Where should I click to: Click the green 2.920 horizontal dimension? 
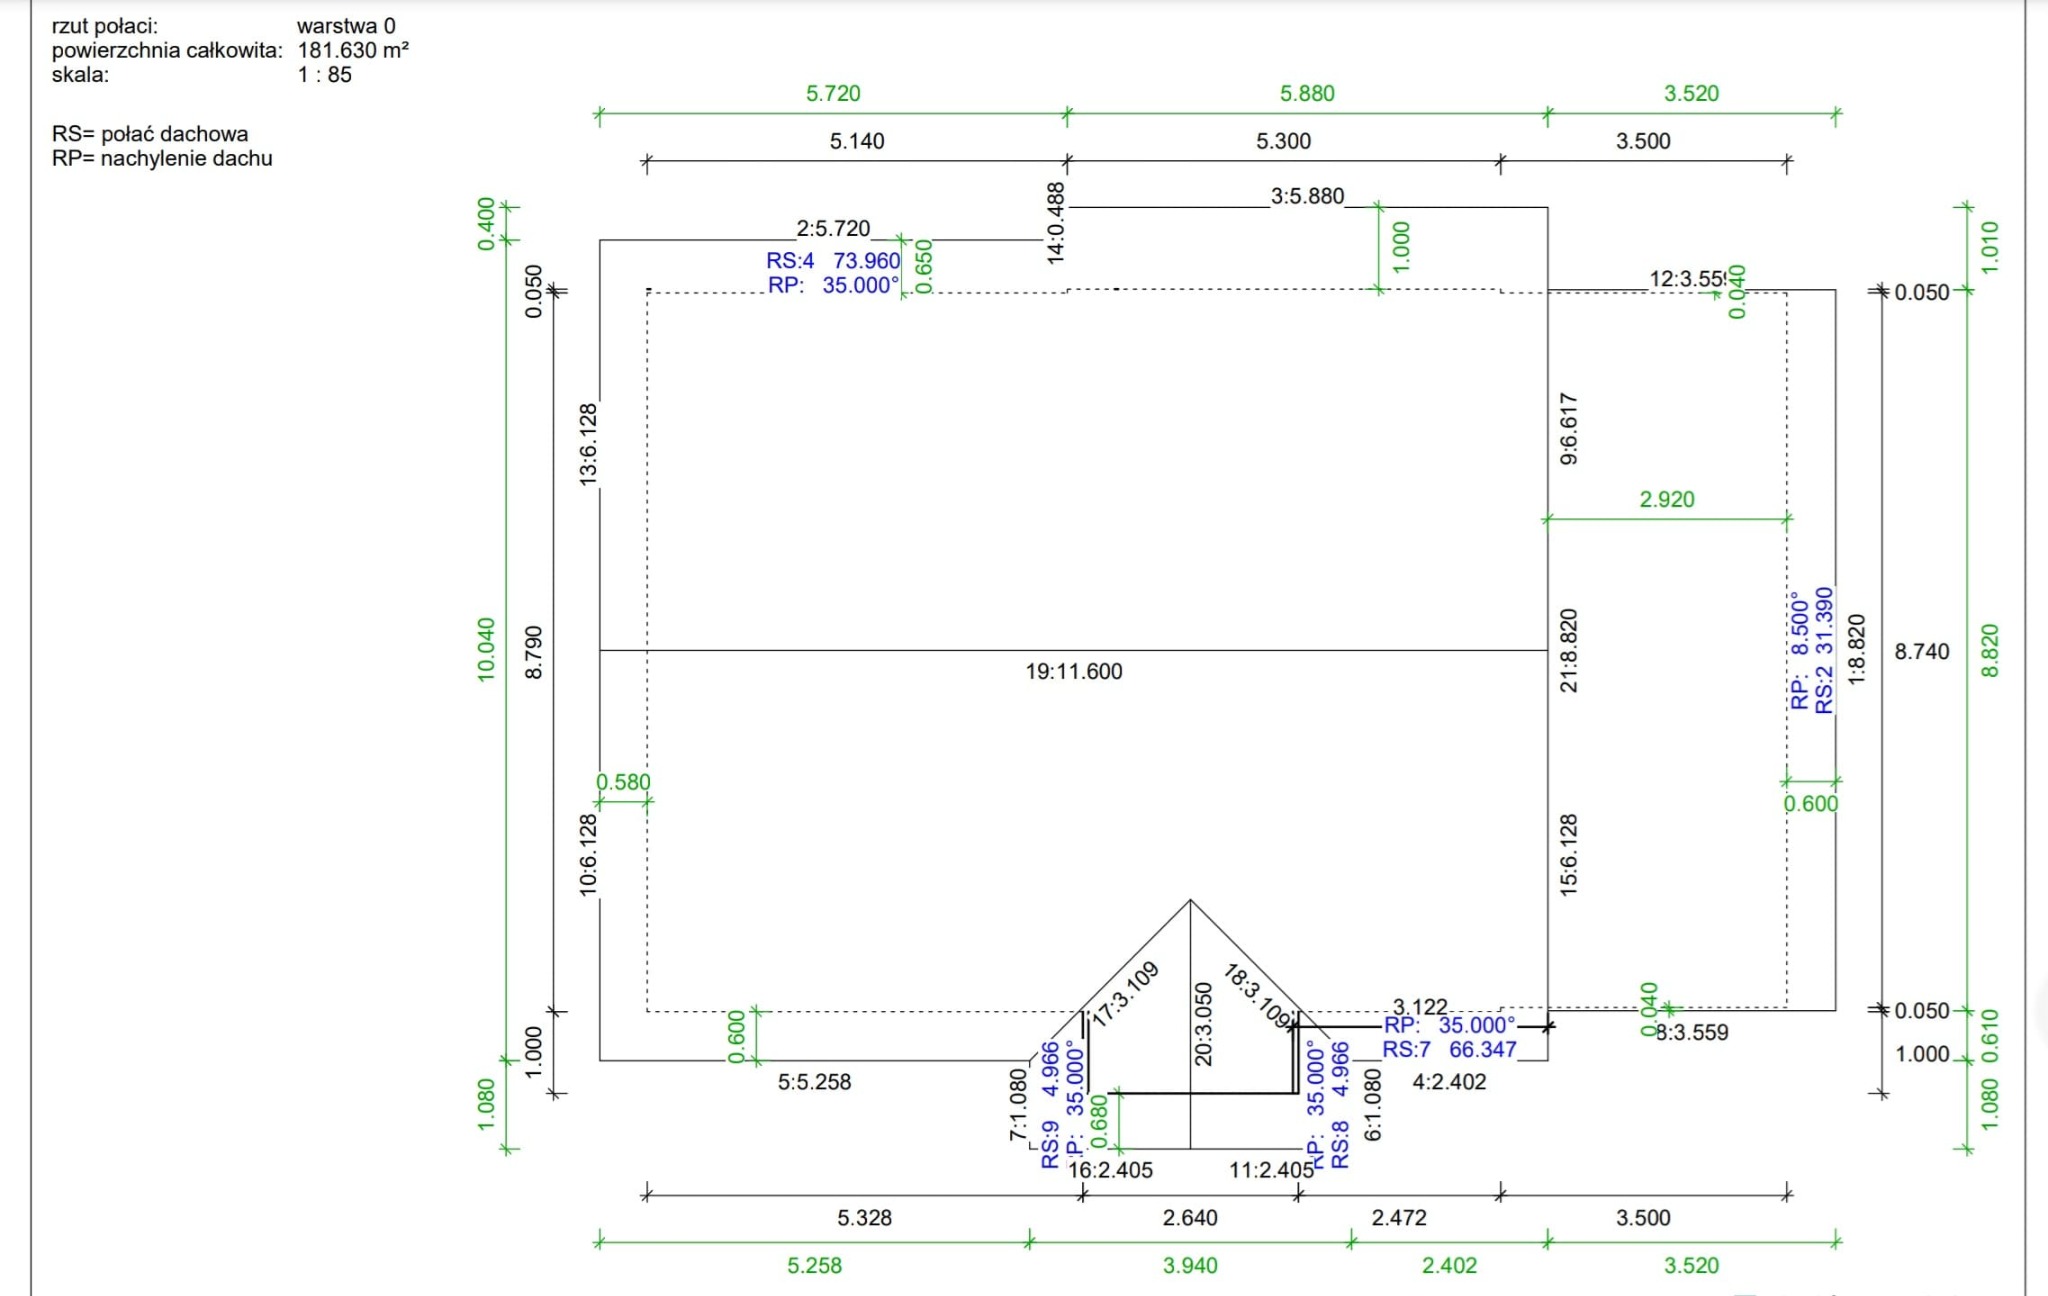1666,499
